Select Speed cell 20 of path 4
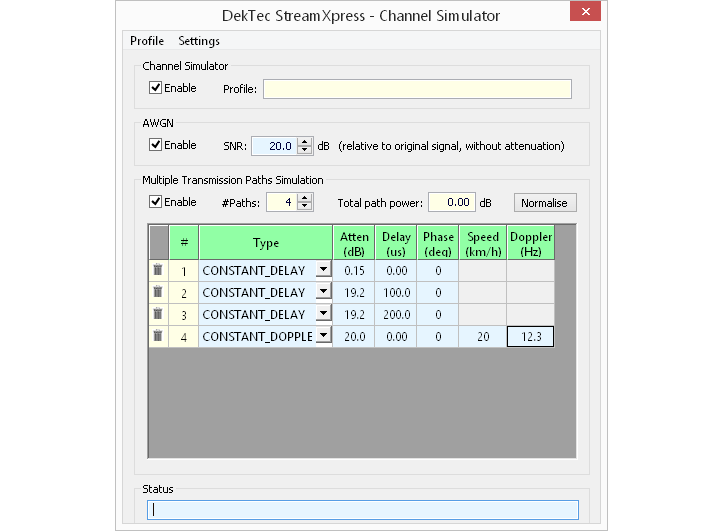 483,337
